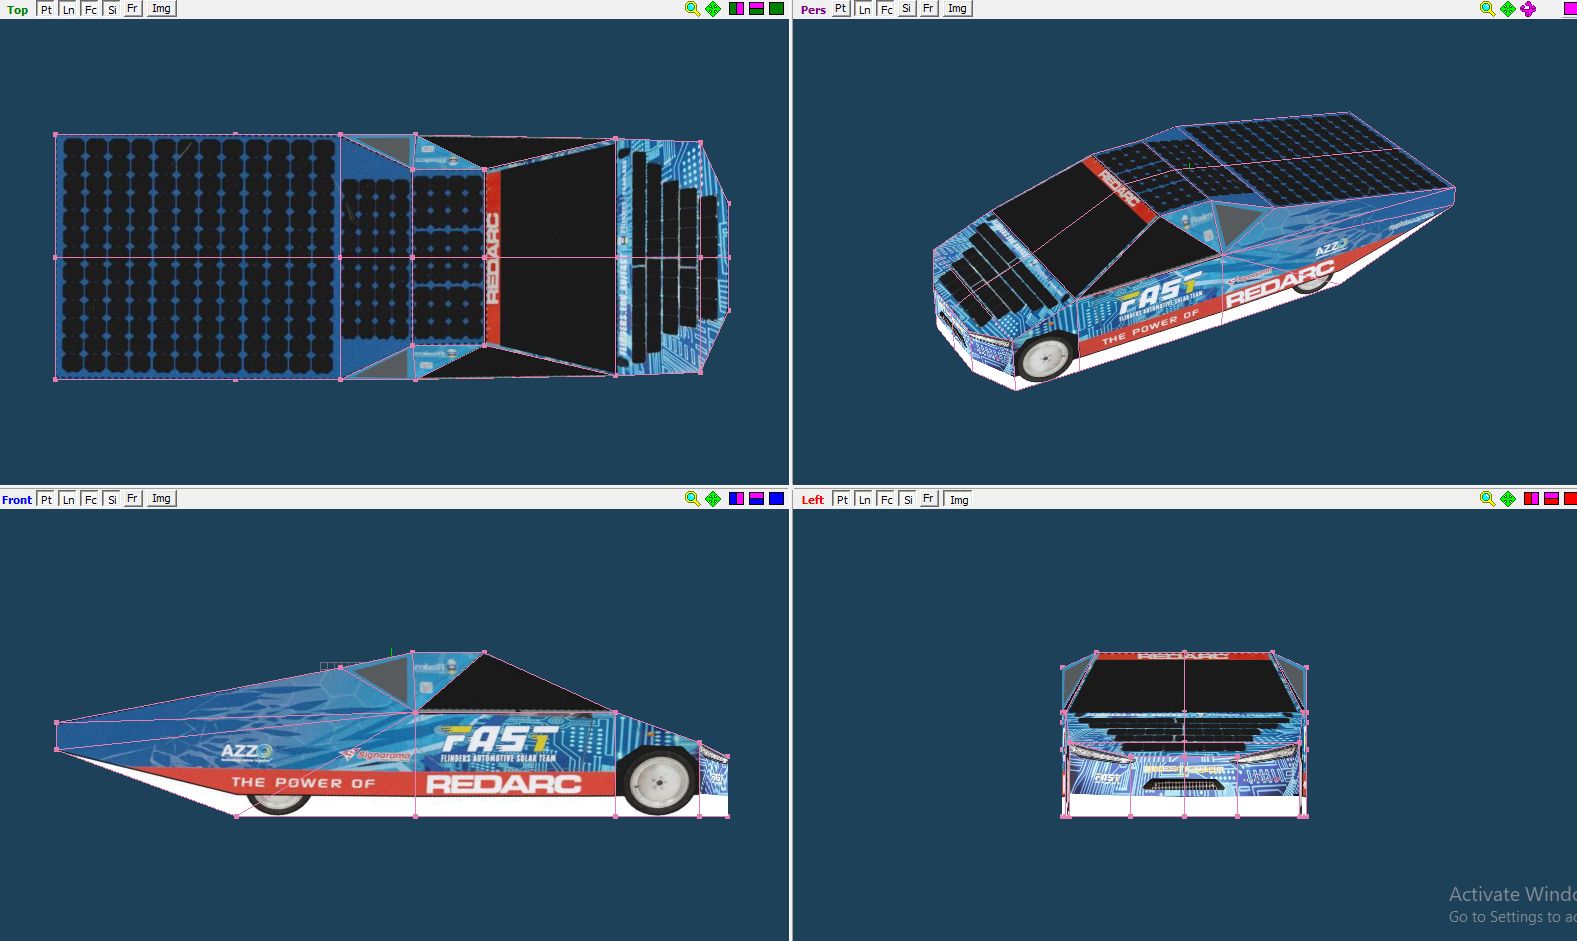Click the green pan icon in Top view
1577x941 pixels.
tap(713, 9)
